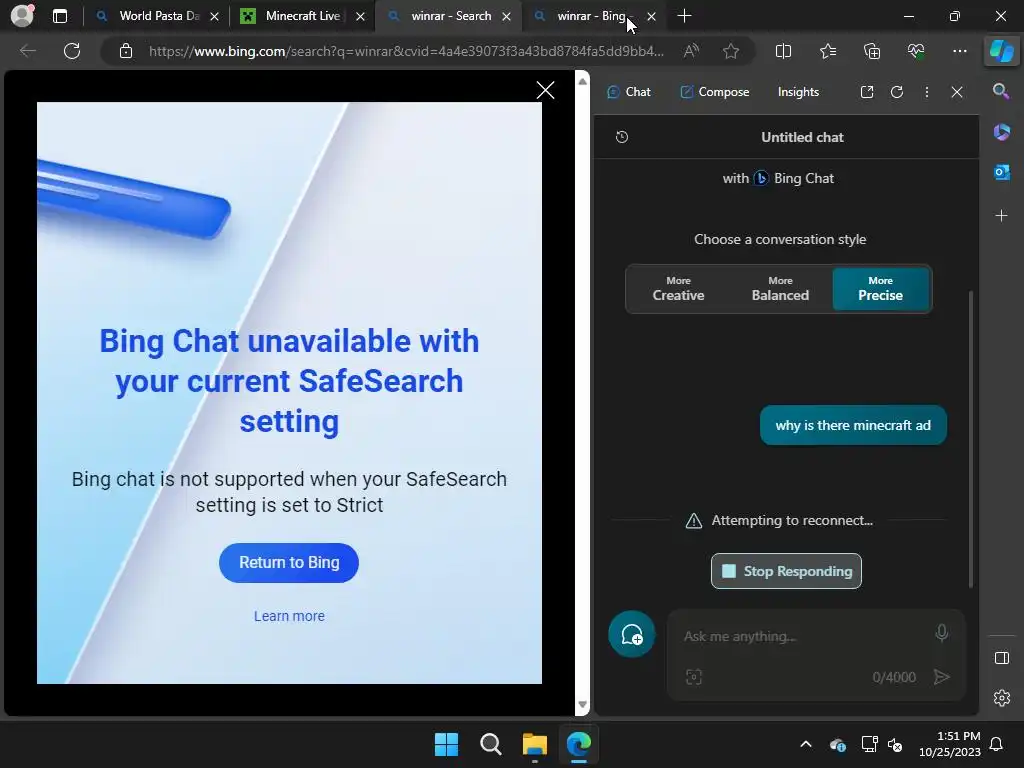Screen dimensions: 1024x768
Task: Open chat in a new tab icon
Action: pyautogui.click(x=867, y=92)
